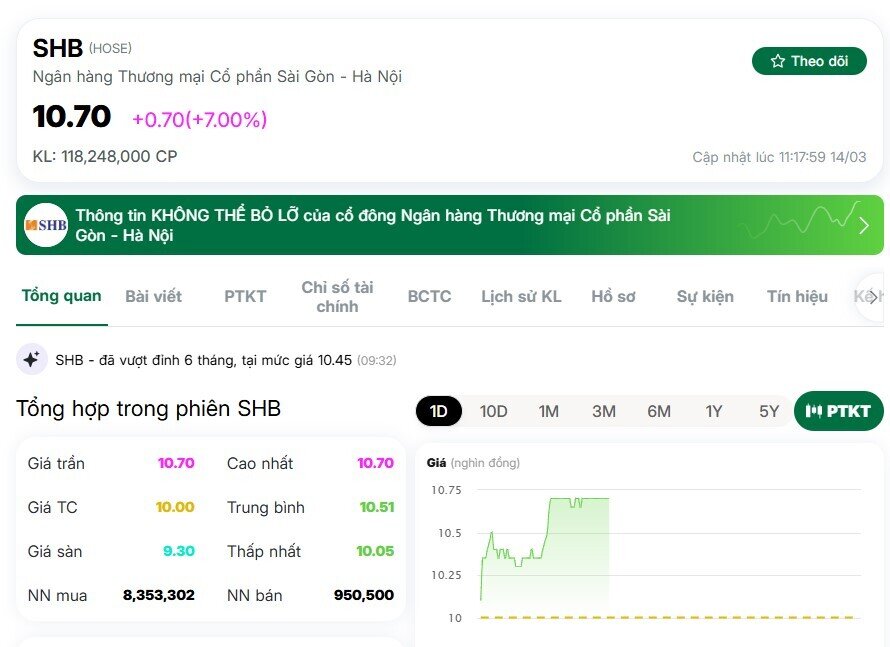
Task: Click the candlestick icon in the PTKT chart button
Action: (813, 411)
